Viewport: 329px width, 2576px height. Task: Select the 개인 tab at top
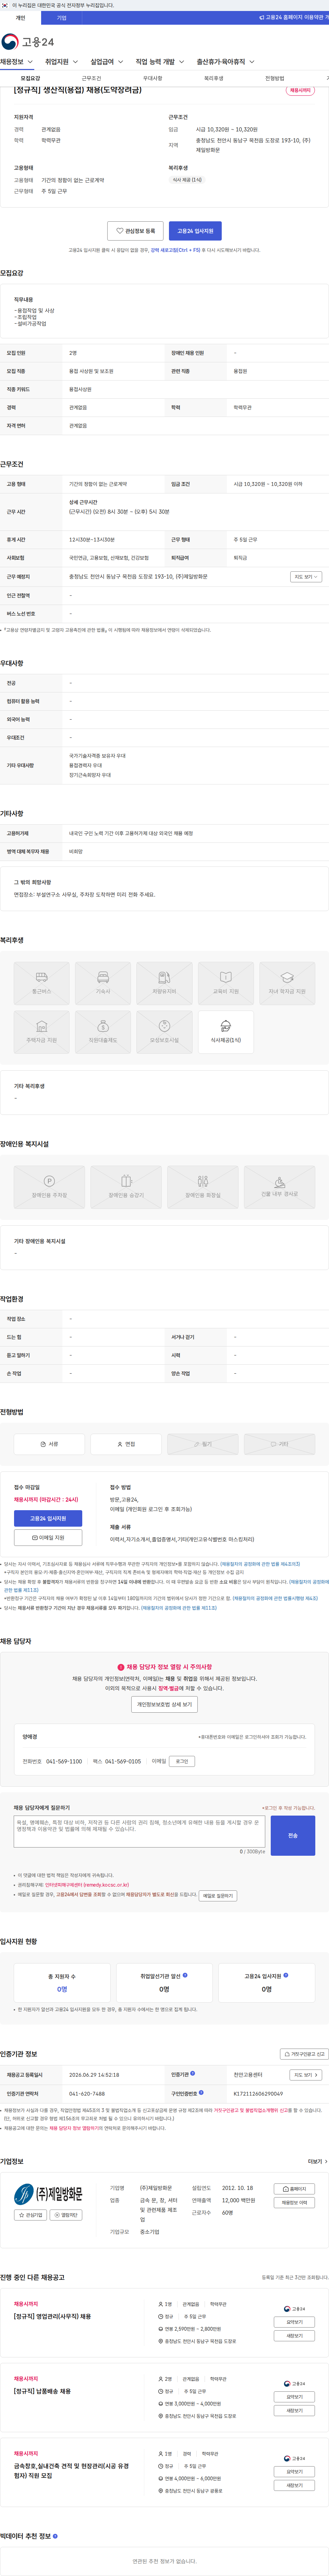tap(20, 18)
